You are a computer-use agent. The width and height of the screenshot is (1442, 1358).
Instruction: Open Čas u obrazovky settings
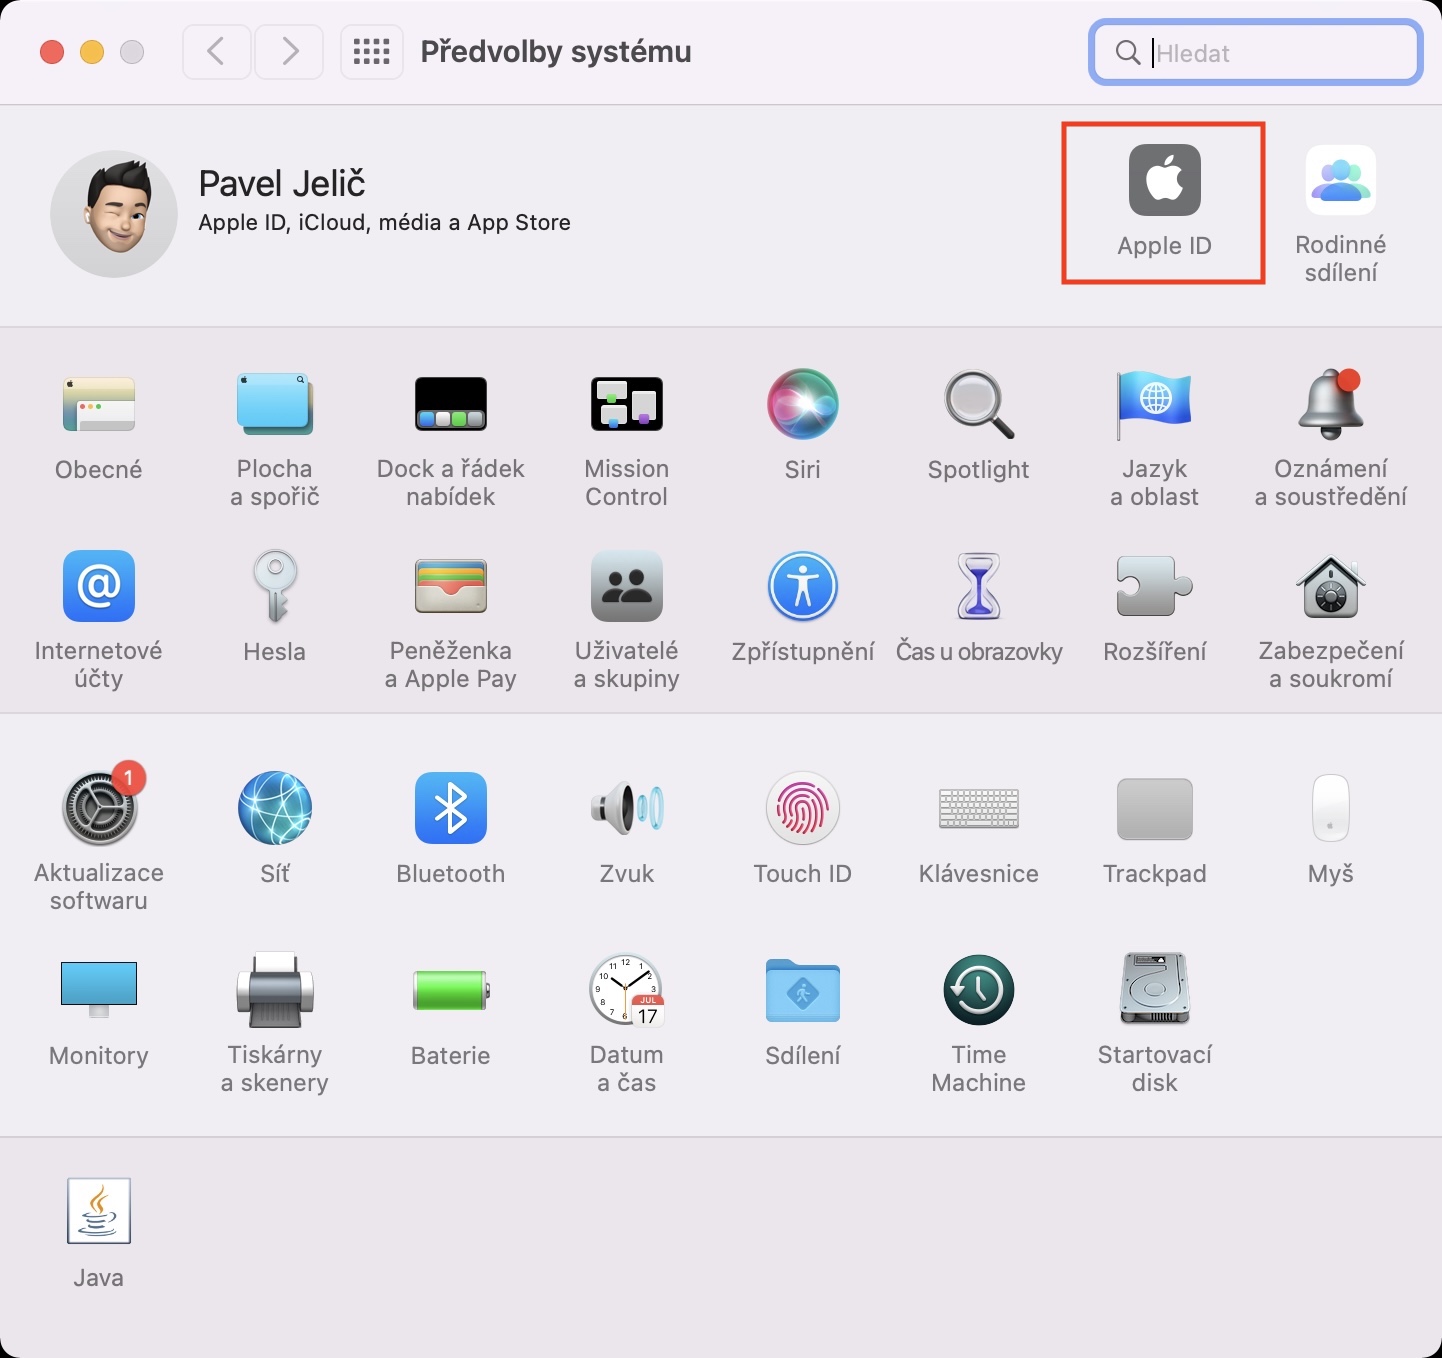coord(979,607)
